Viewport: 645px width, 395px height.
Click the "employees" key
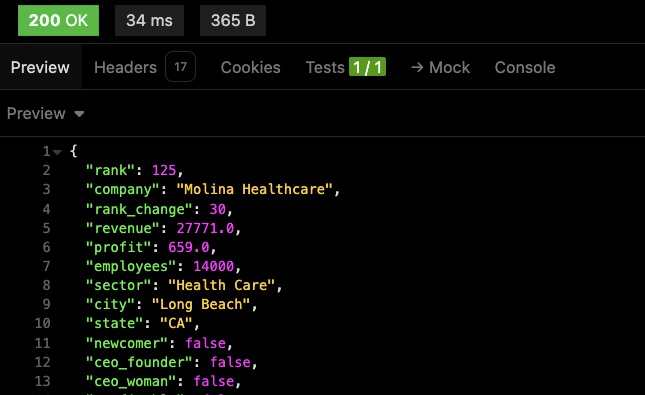pyautogui.click(x=131, y=266)
